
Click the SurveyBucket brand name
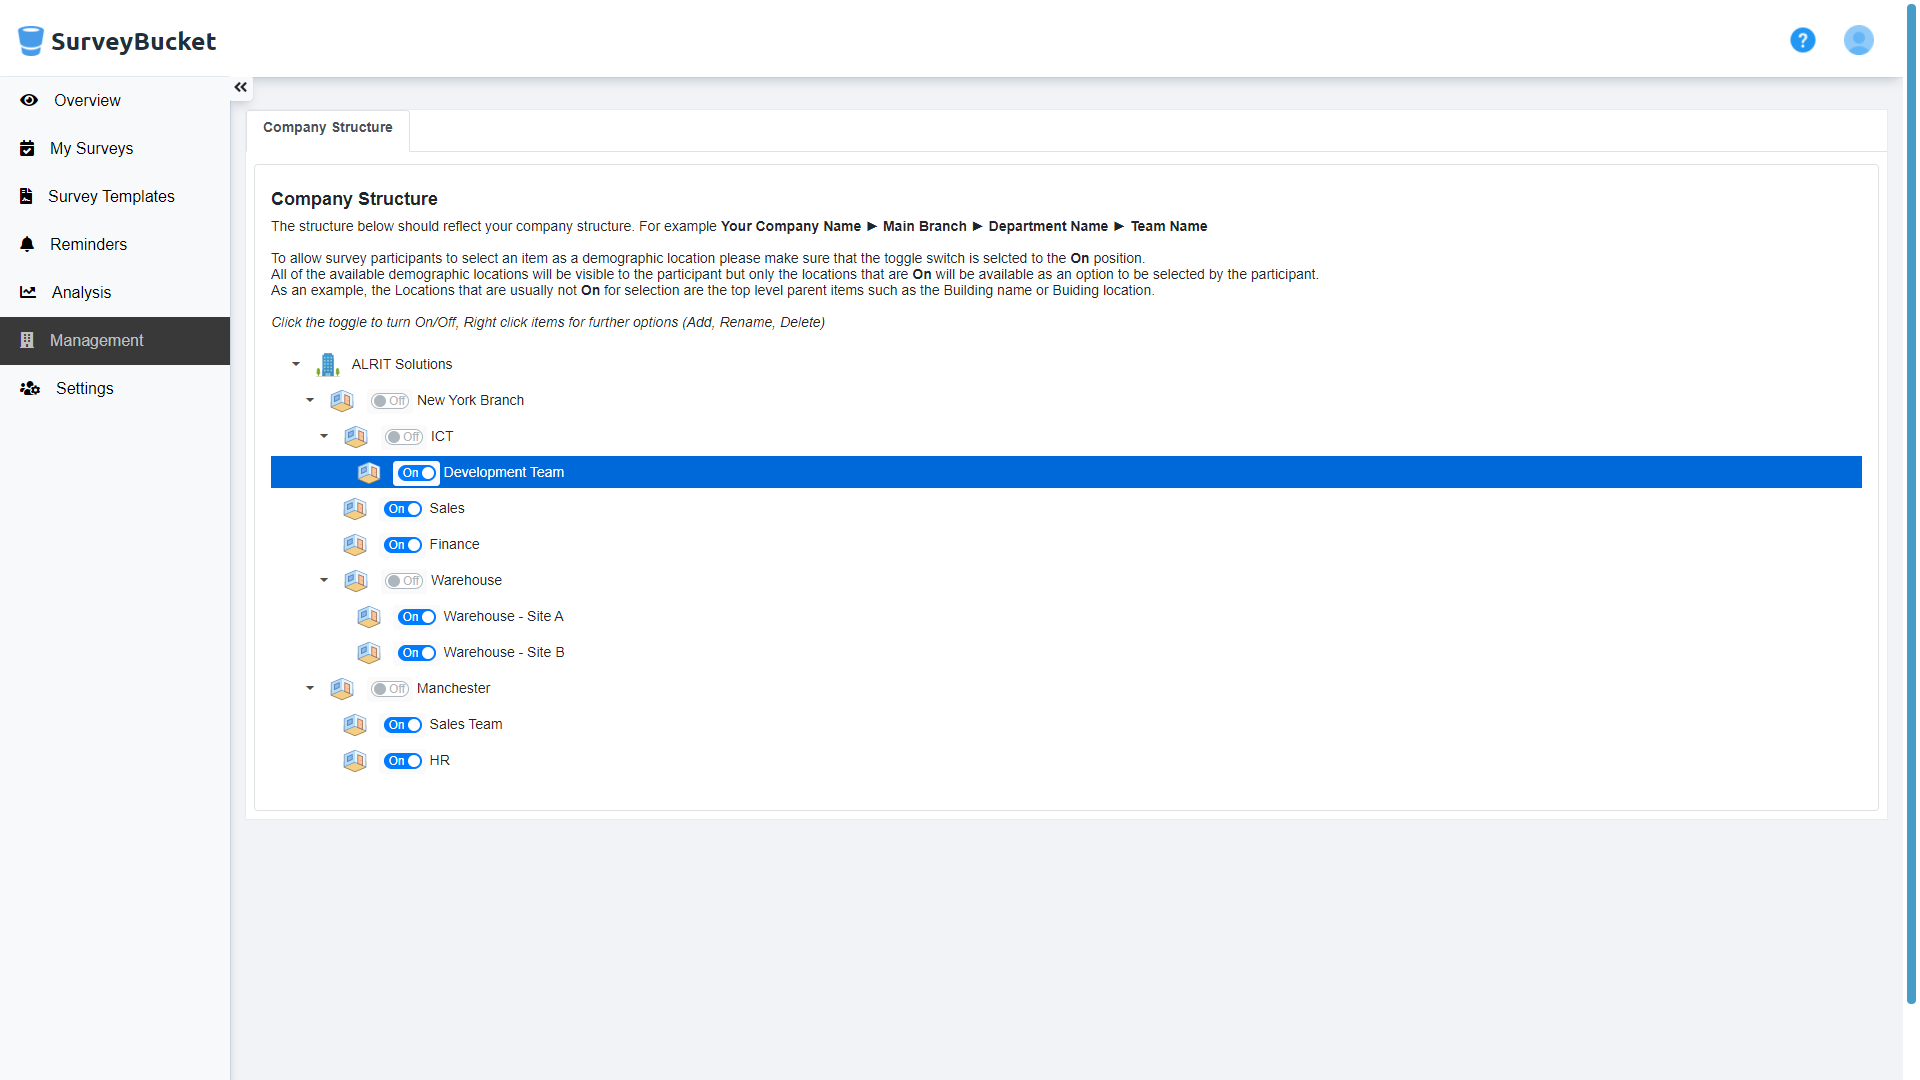click(133, 42)
